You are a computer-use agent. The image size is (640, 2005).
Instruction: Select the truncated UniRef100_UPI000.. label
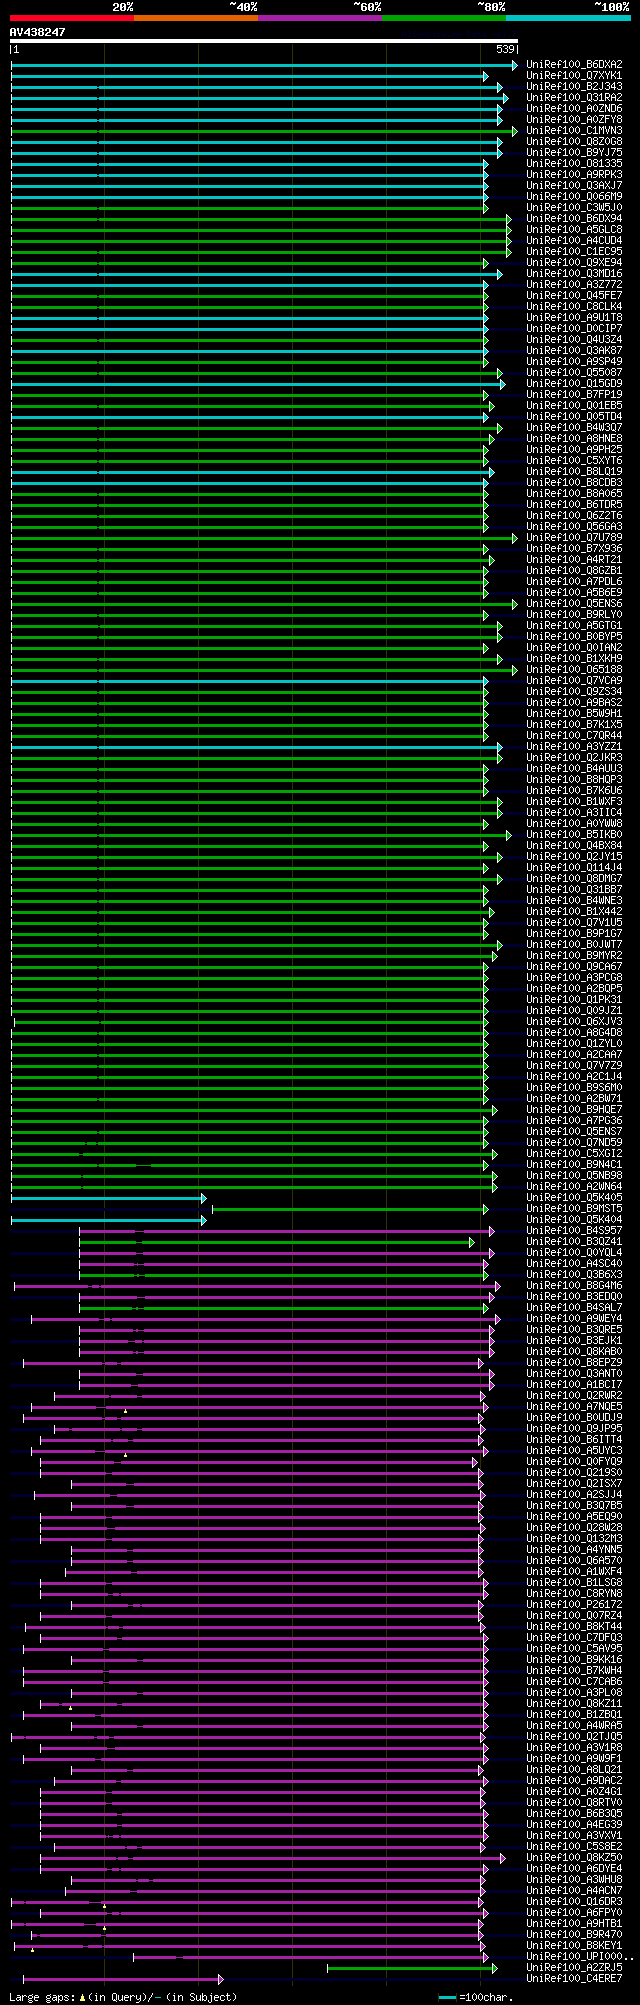(x=580, y=1957)
